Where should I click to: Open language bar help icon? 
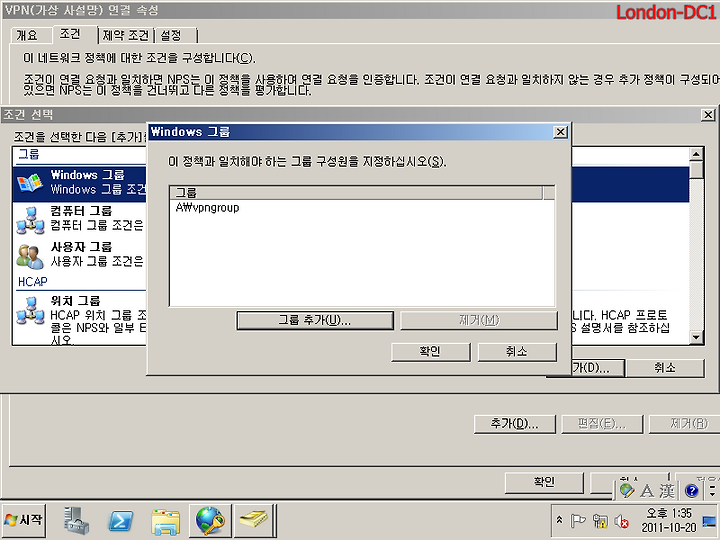tap(692, 491)
